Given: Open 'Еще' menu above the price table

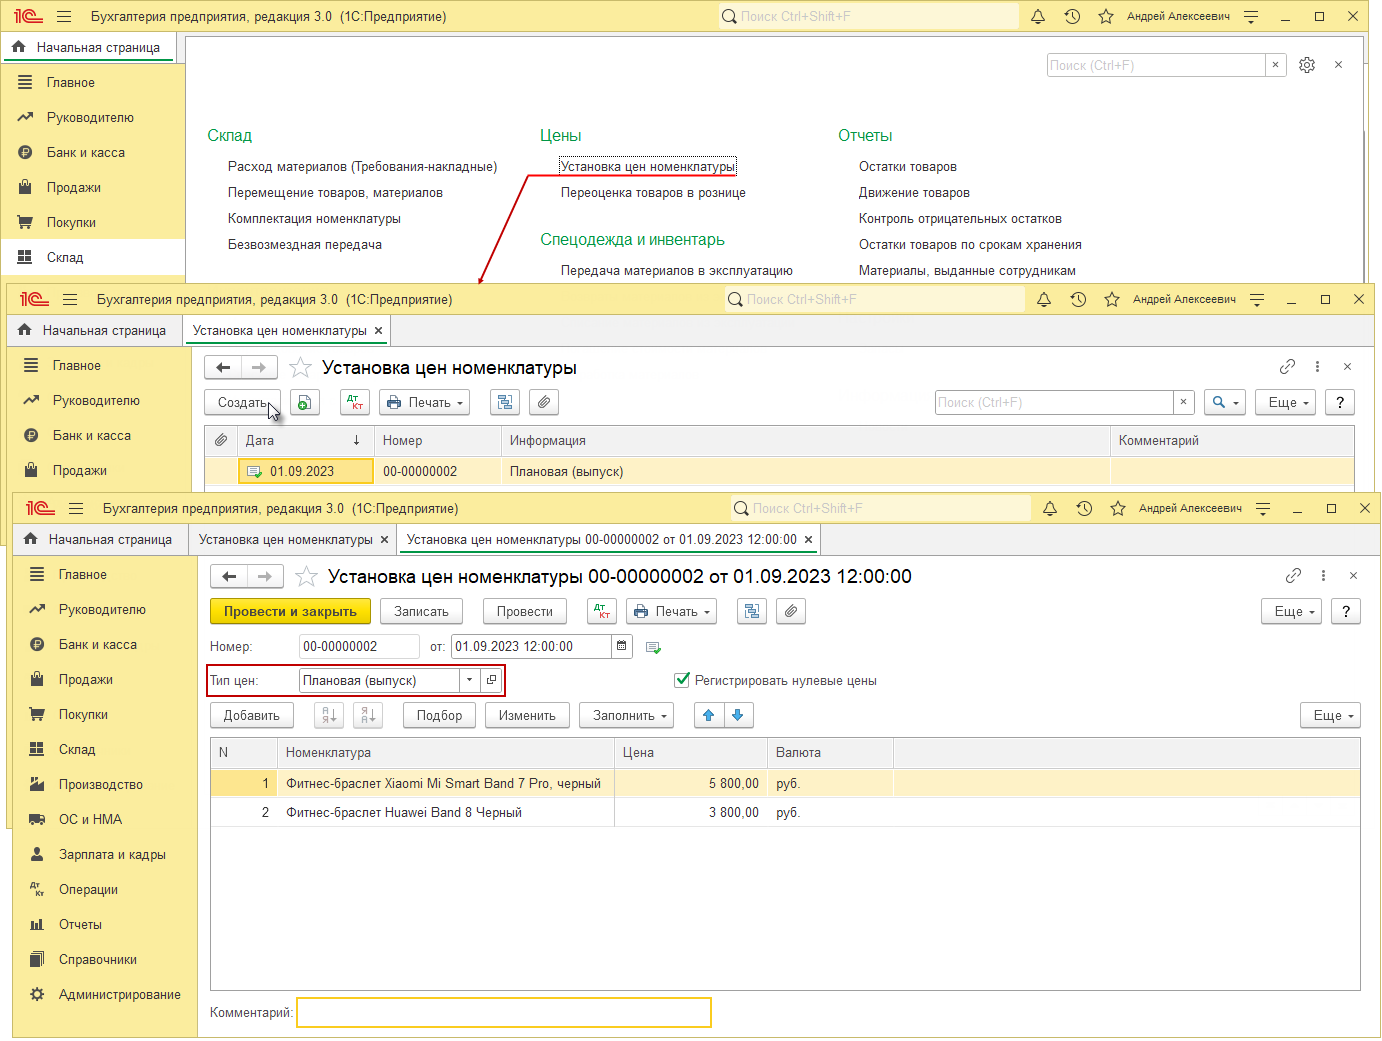Looking at the screenshot, I should pyautogui.click(x=1330, y=715).
